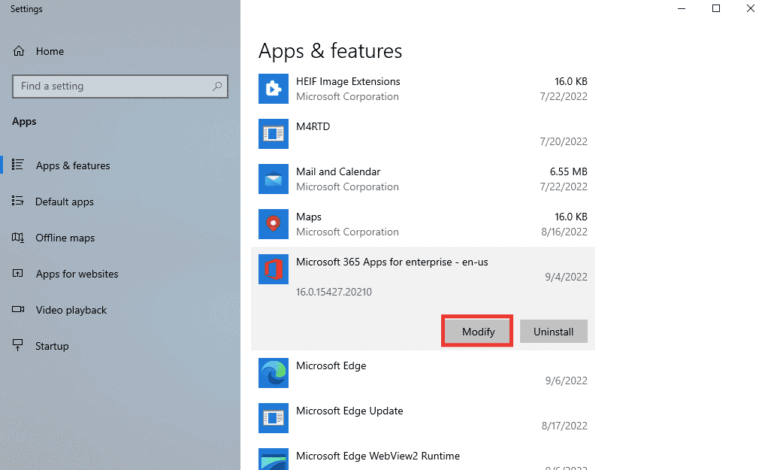Screen dimensions: 768x470
Task: Click the Maps location pin icon
Action: click(x=273, y=224)
